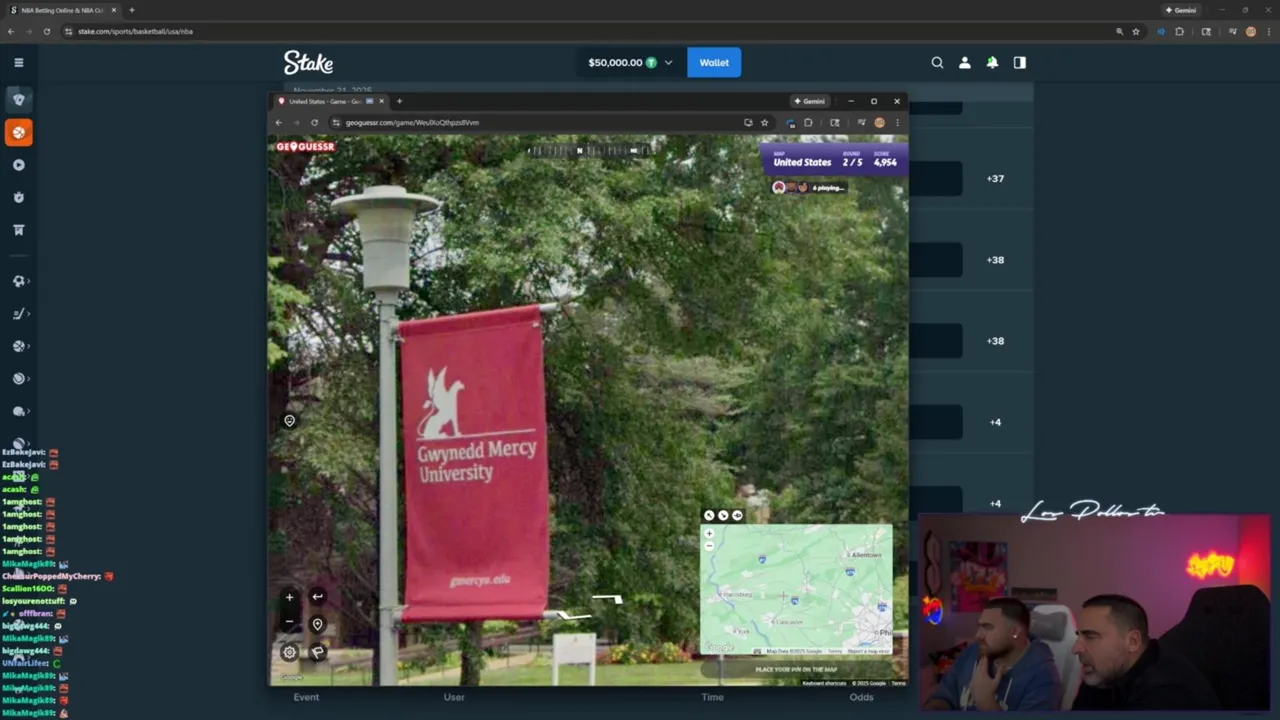Screen dimensions: 1280x720
Task: Open GeoGuessr game settings gear
Action: tap(289, 652)
